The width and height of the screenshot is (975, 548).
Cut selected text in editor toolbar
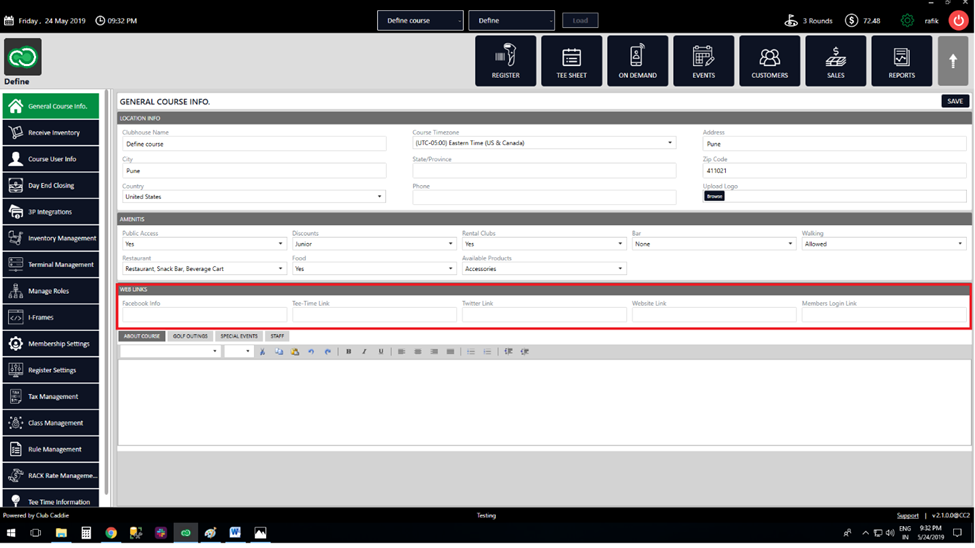[x=262, y=351]
